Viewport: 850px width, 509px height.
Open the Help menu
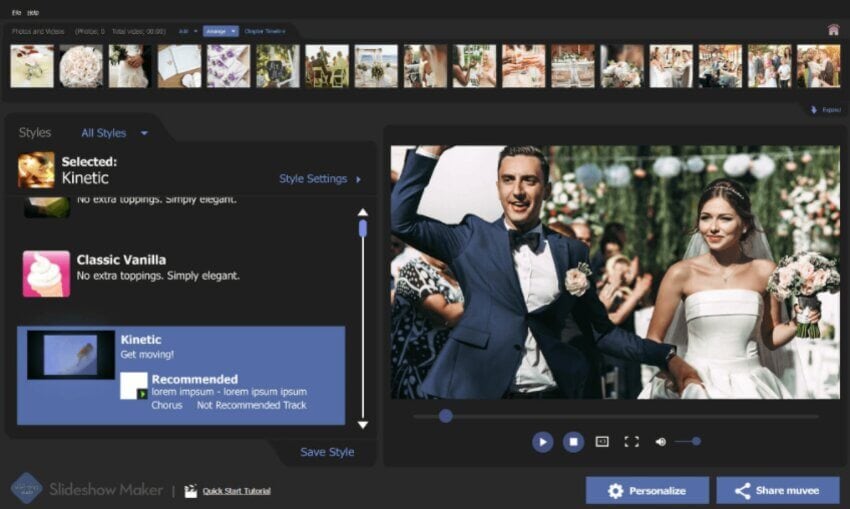[33, 12]
